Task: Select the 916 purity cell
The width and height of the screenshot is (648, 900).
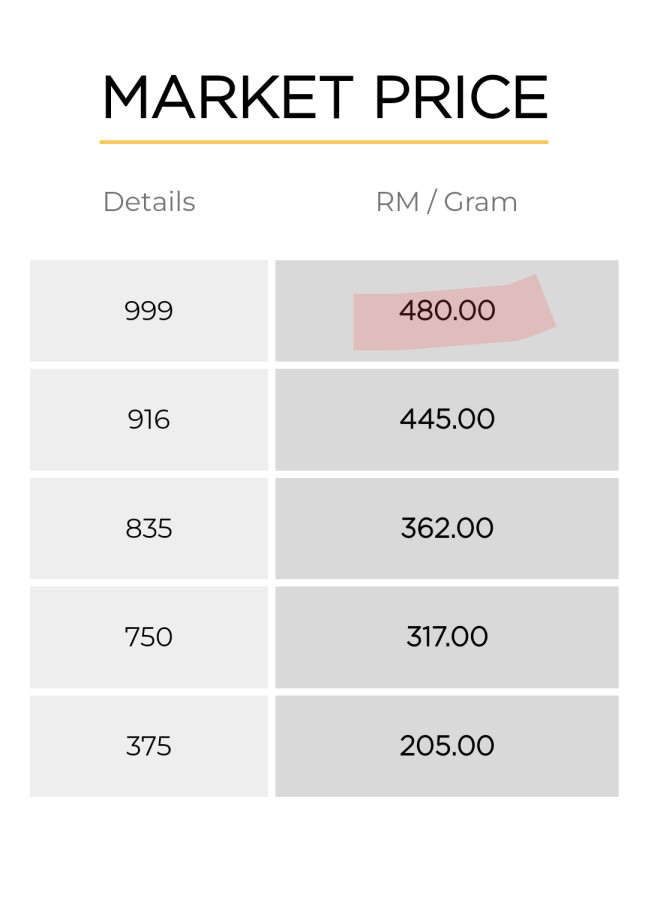Action: click(149, 420)
